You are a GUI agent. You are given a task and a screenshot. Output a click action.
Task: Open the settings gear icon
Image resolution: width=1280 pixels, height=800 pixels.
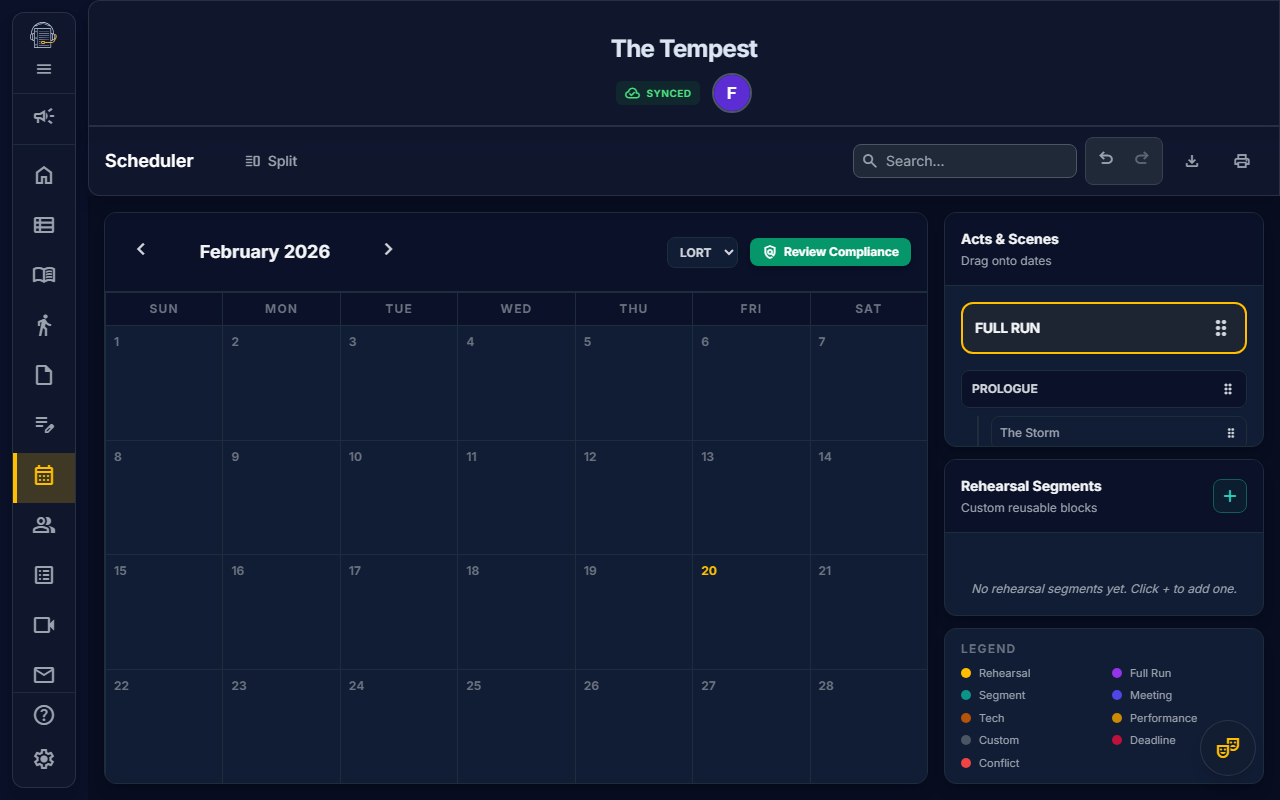43,759
